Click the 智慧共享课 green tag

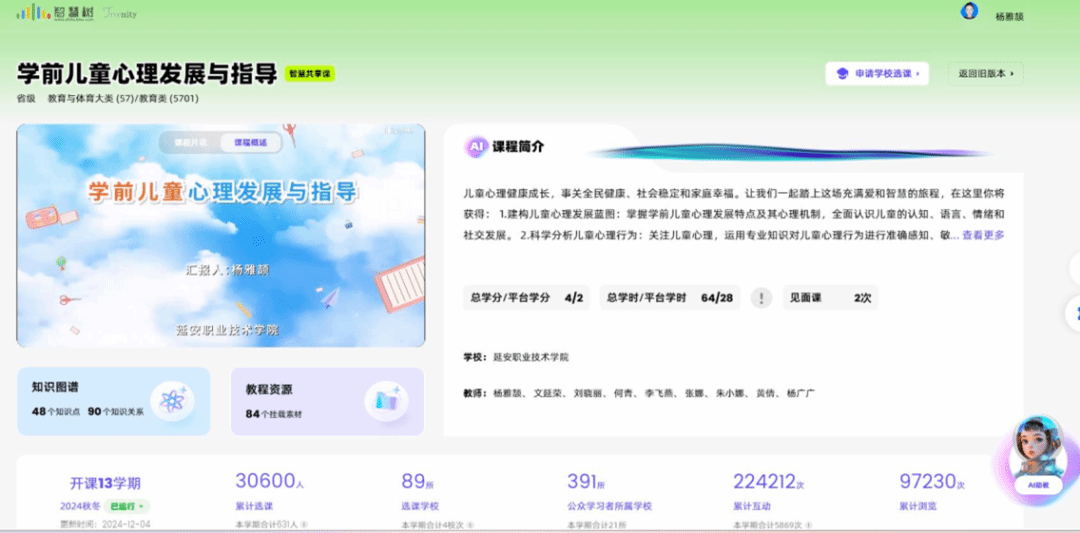click(x=310, y=74)
